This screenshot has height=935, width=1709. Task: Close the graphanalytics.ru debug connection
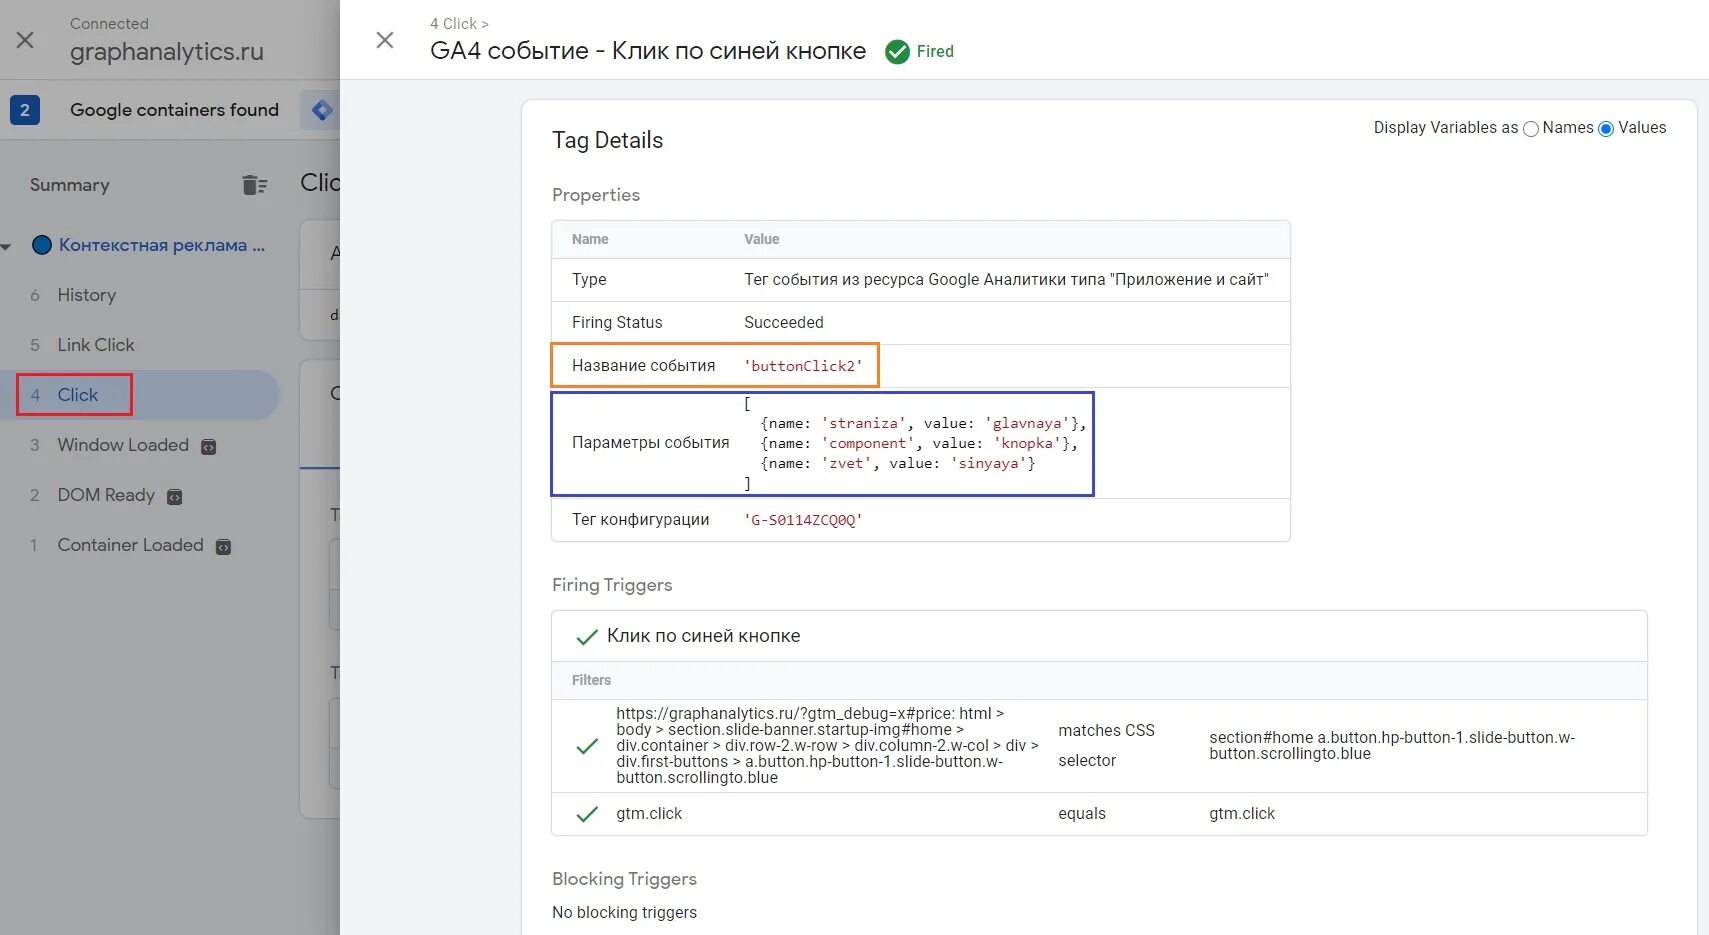pyautogui.click(x=25, y=40)
